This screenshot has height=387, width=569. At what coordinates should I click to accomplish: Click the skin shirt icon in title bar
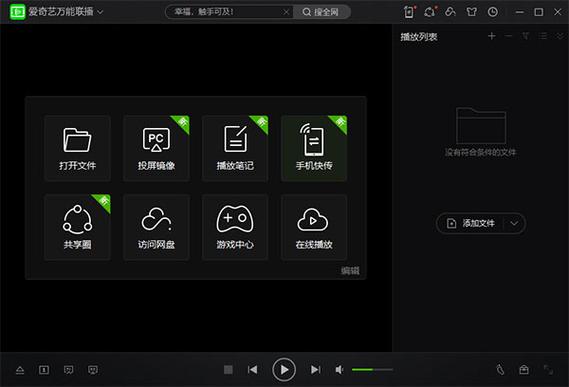pos(471,12)
